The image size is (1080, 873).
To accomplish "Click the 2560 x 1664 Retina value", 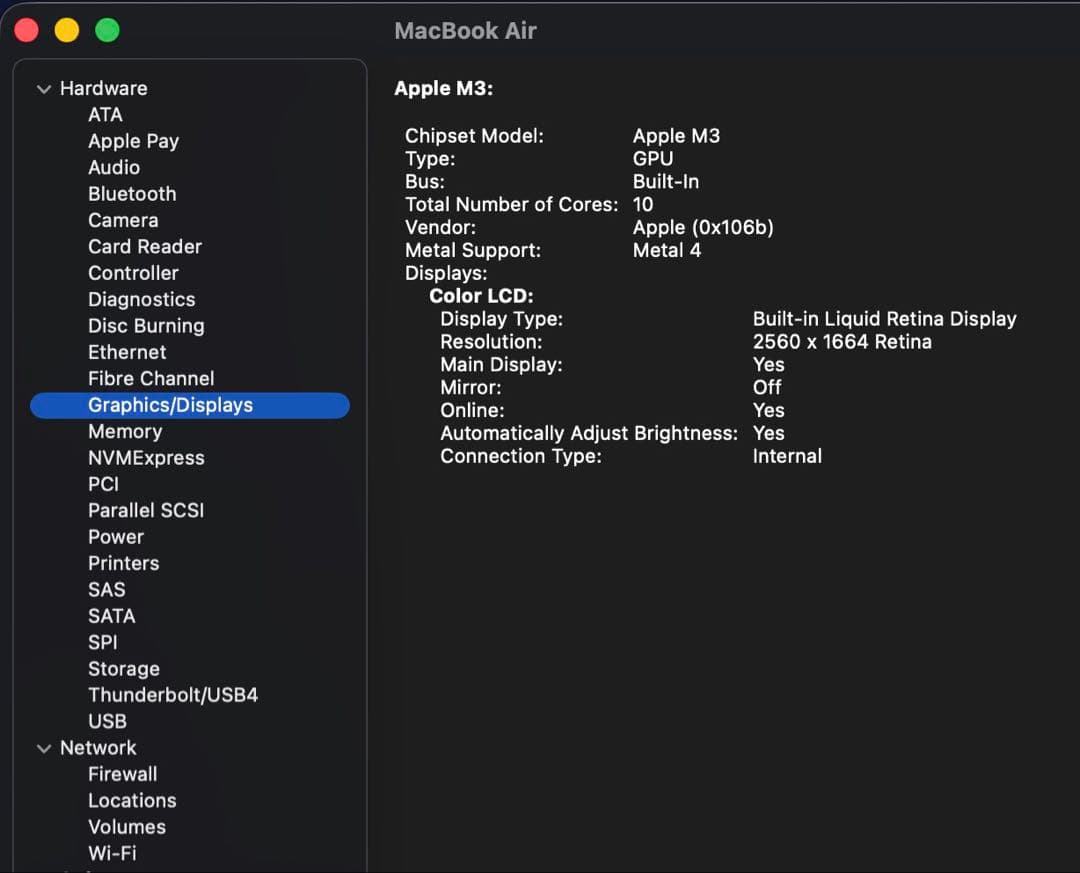I will 842,342.
